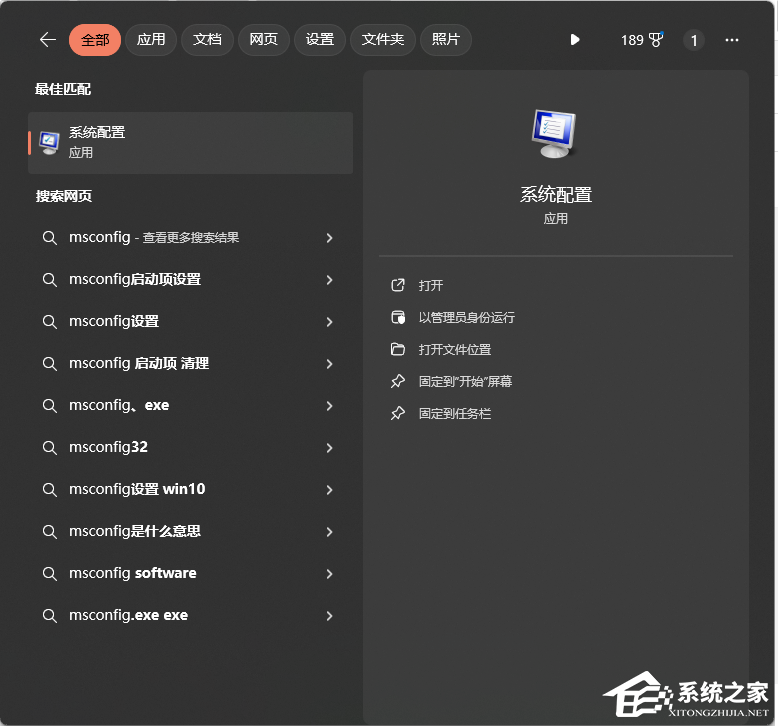Expand chevron for msconfig是什么意思

(329, 532)
